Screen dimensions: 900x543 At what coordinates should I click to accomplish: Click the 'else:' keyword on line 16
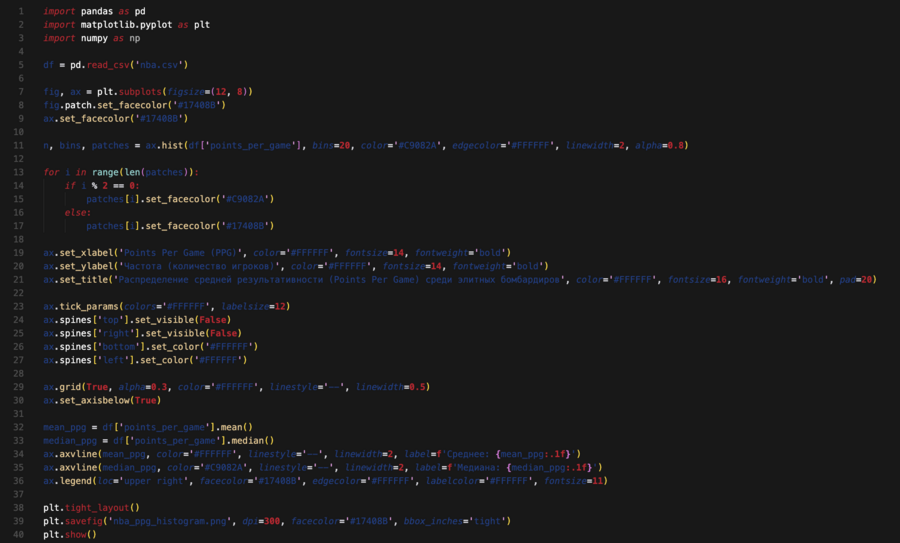click(78, 212)
